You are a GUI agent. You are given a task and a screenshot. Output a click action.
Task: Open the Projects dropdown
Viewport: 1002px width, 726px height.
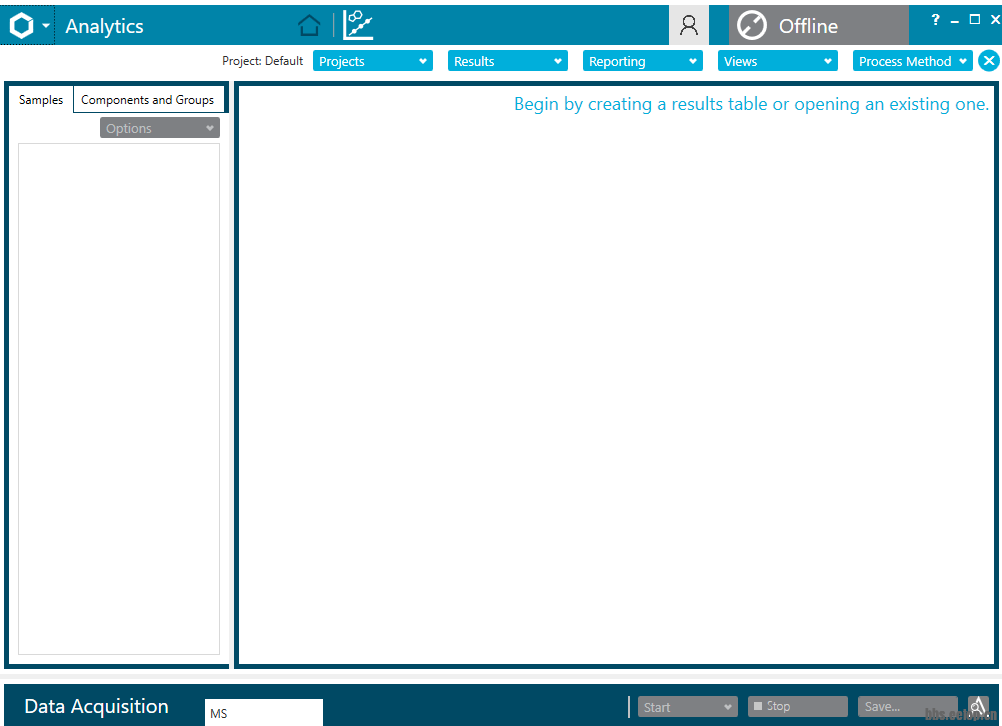coord(372,61)
